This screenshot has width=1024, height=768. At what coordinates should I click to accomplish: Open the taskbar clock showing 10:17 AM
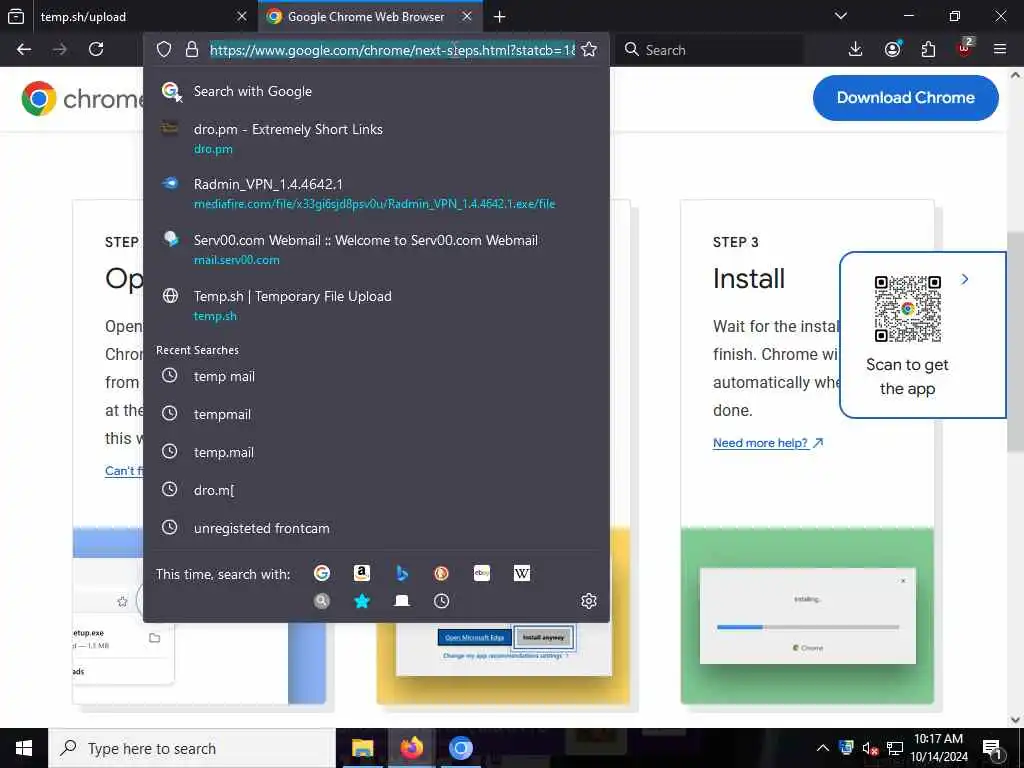point(938,748)
